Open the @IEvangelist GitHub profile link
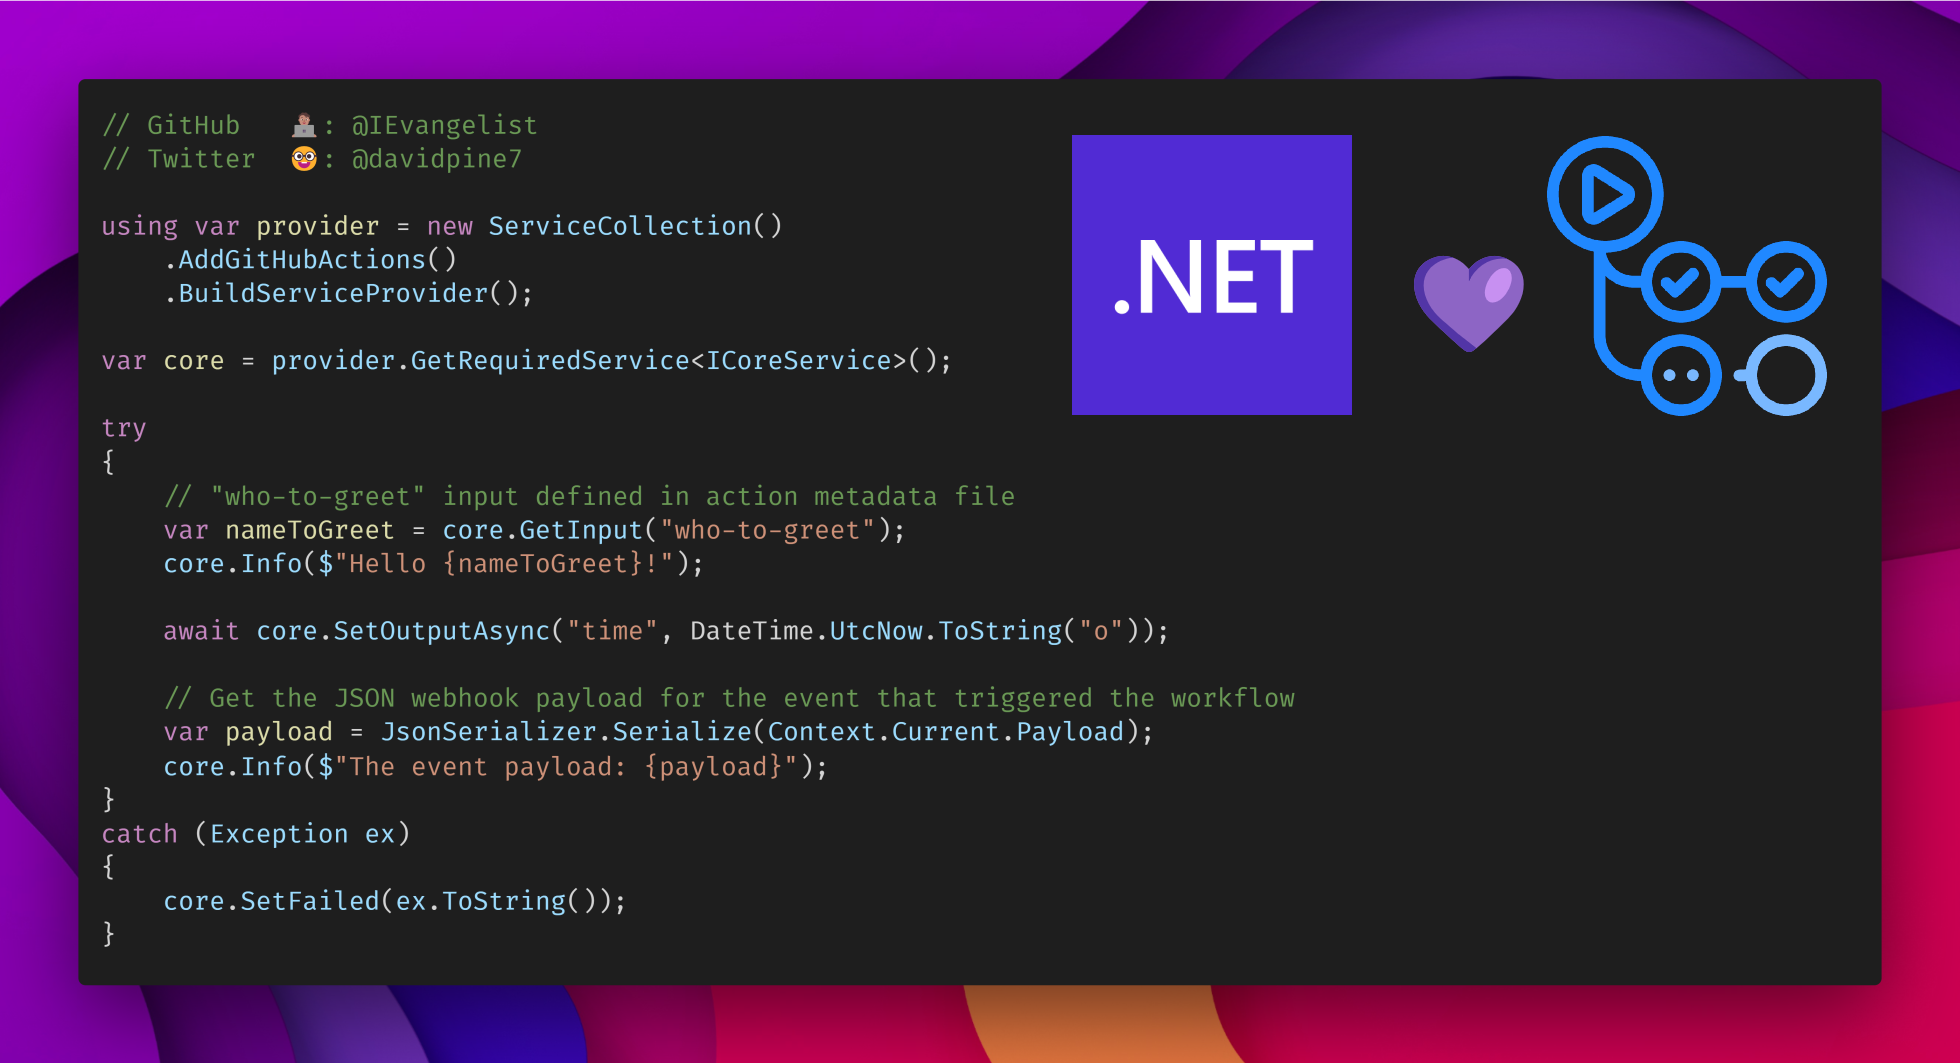Screen dimensions: 1960x1063 444,124
